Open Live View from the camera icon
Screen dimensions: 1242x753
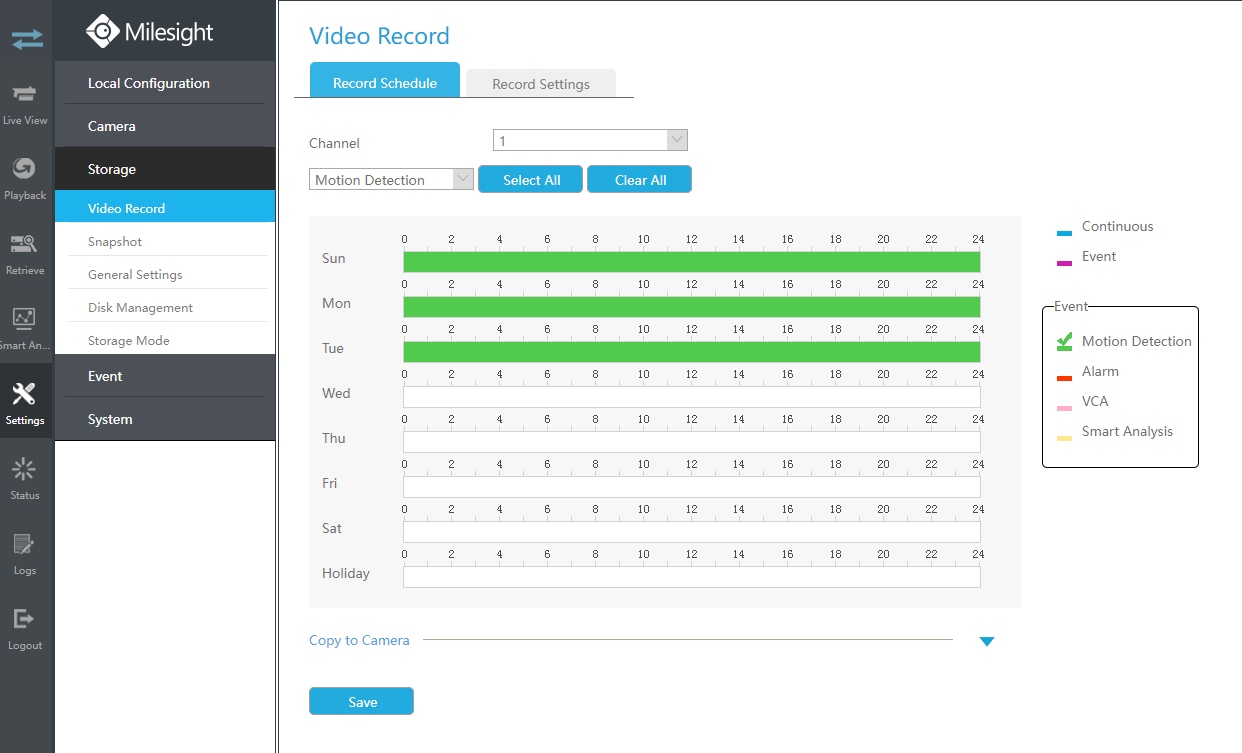pyautogui.click(x=25, y=93)
